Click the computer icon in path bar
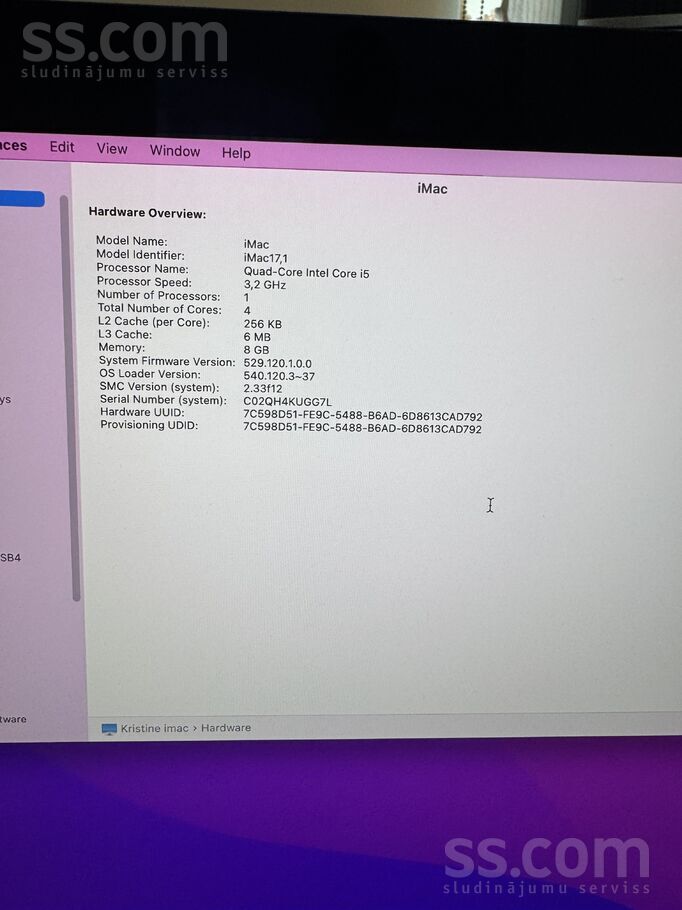 click(109, 729)
